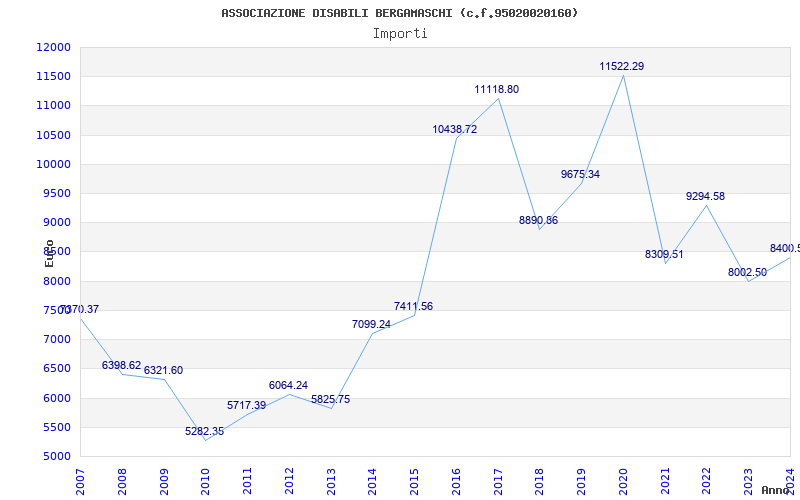Select the 8890.86 data label
The image size is (800, 500).
538,220
